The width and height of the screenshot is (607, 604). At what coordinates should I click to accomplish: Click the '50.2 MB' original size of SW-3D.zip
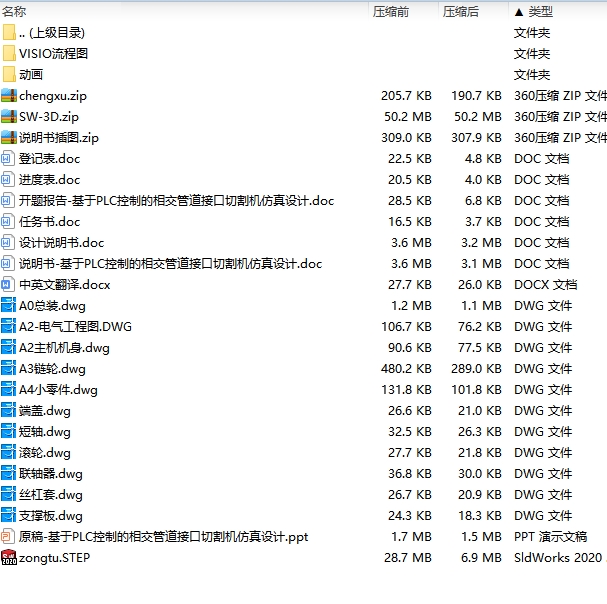[408, 117]
